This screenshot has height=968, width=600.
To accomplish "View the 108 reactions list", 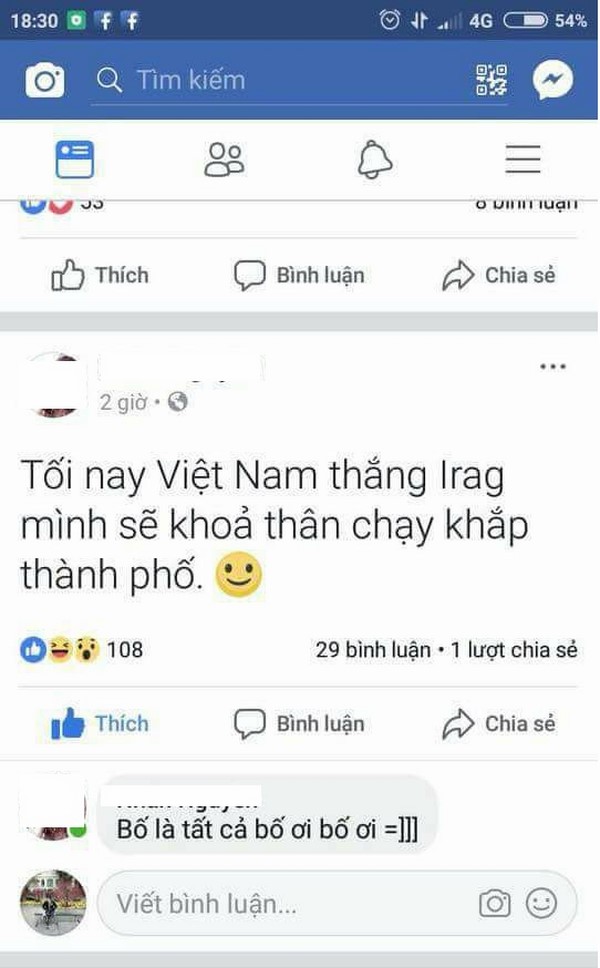I will [x=81, y=649].
